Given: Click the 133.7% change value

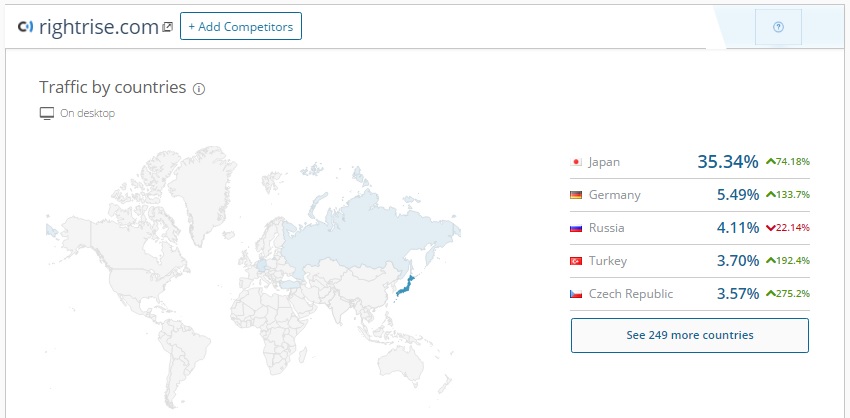Looking at the screenshot, I should pyautogui.click(x=793, y=195).
